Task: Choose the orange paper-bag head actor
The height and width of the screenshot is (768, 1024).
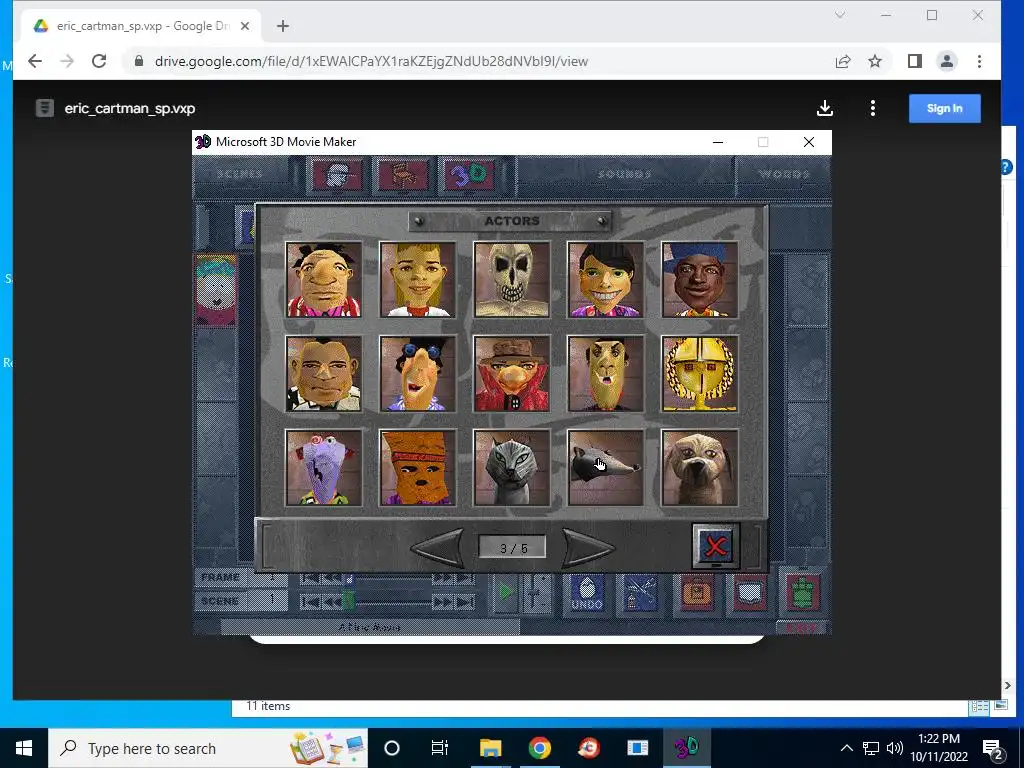Action: click(417, 468)
